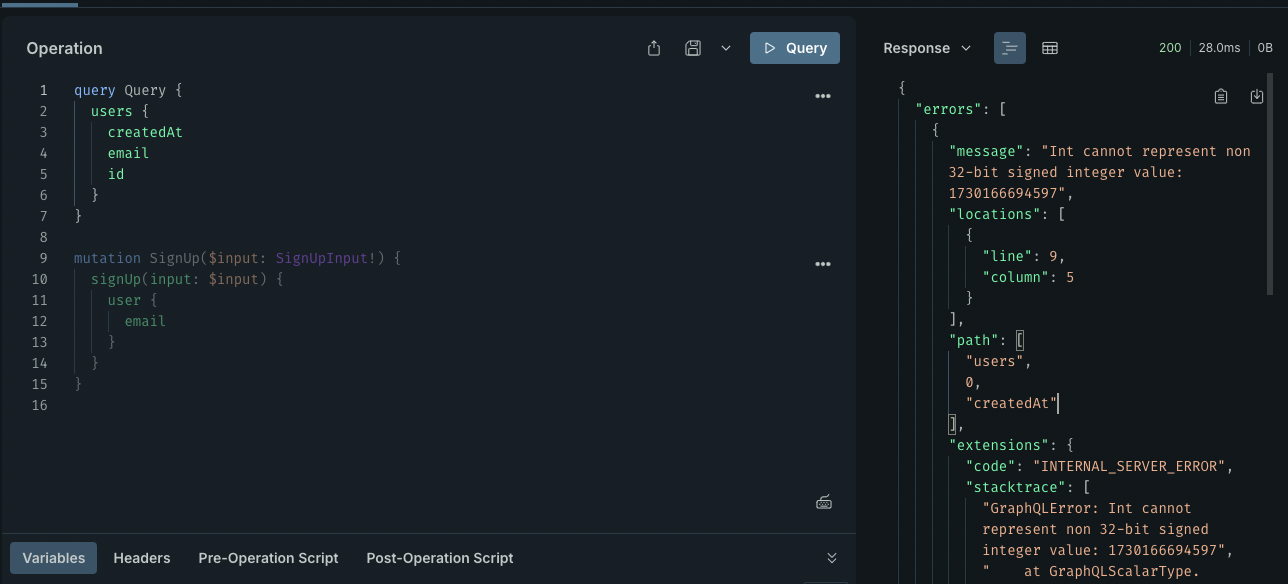Copy response to clipboard
1288x584 pixels.
[1221, 96]
